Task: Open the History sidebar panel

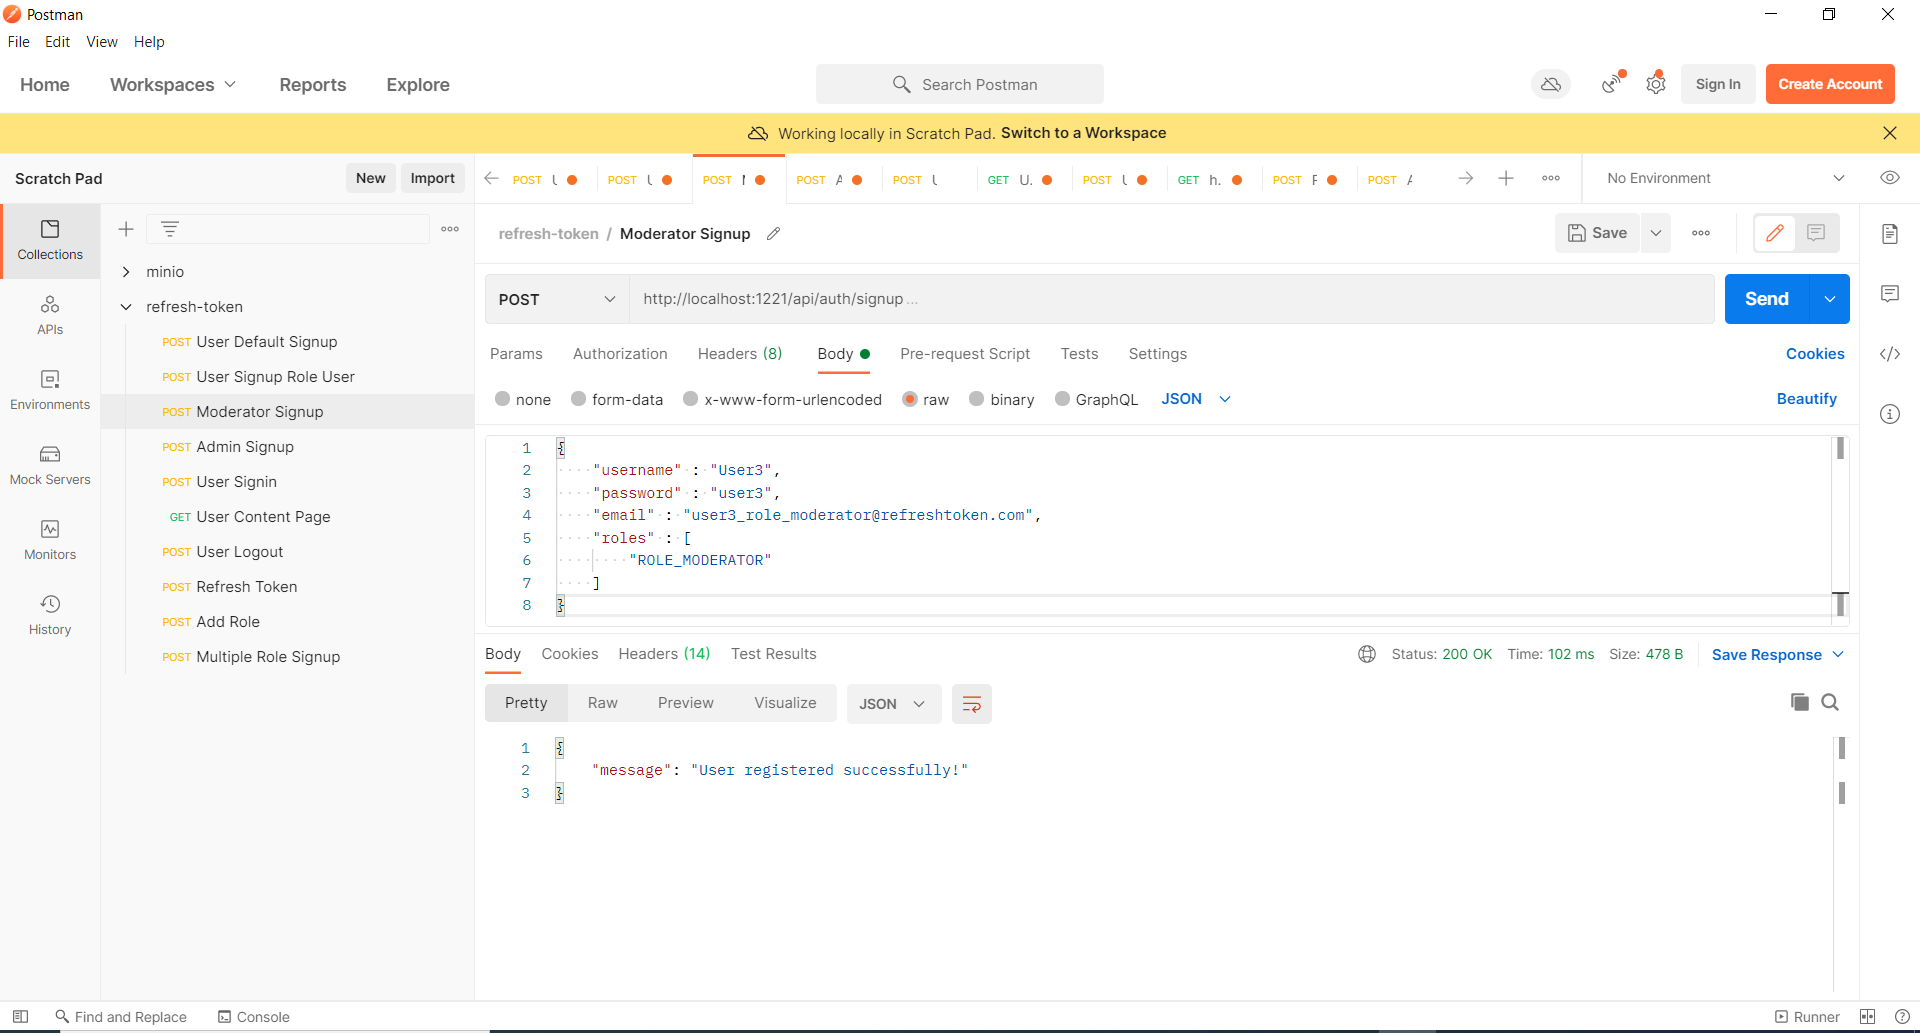Action: (x=50, y=615)
